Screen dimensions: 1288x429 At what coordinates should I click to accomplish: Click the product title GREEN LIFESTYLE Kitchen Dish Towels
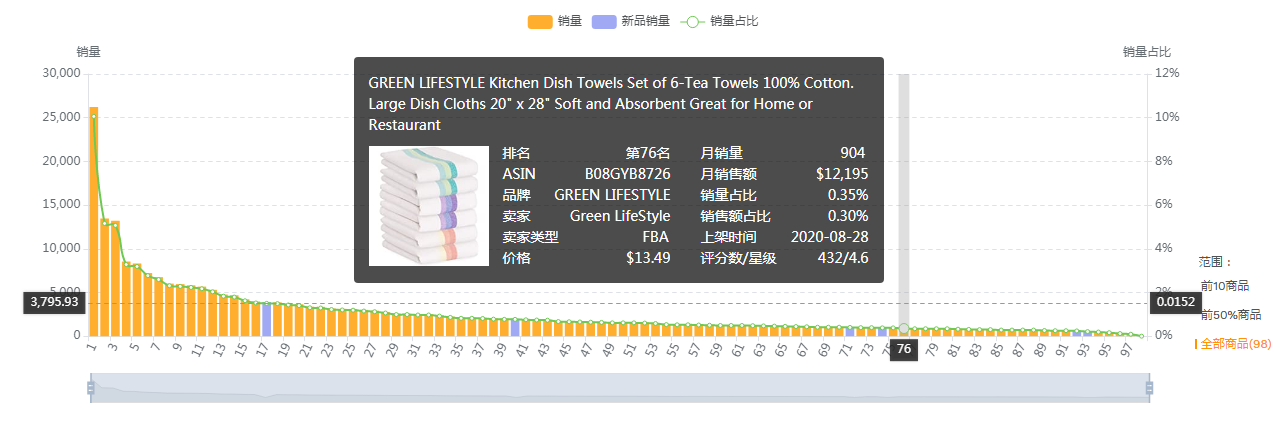pyautogui.click(x=611, y=104)
